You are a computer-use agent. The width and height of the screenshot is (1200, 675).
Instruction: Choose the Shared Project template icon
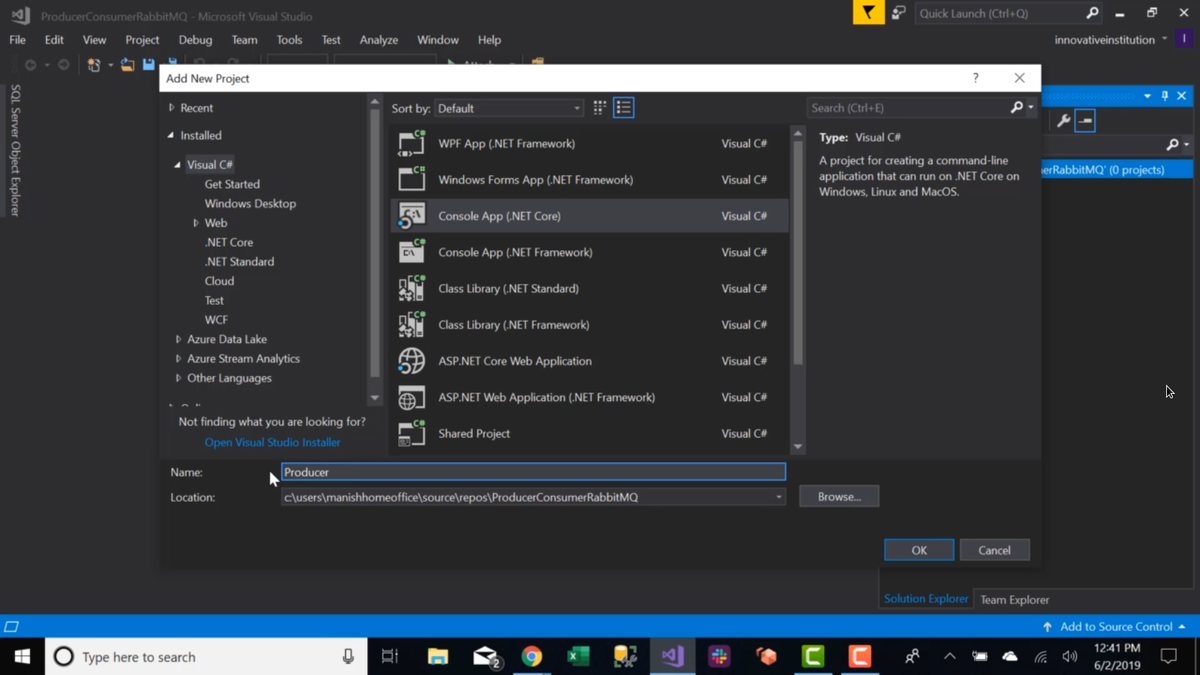click(x=411, y=433)
